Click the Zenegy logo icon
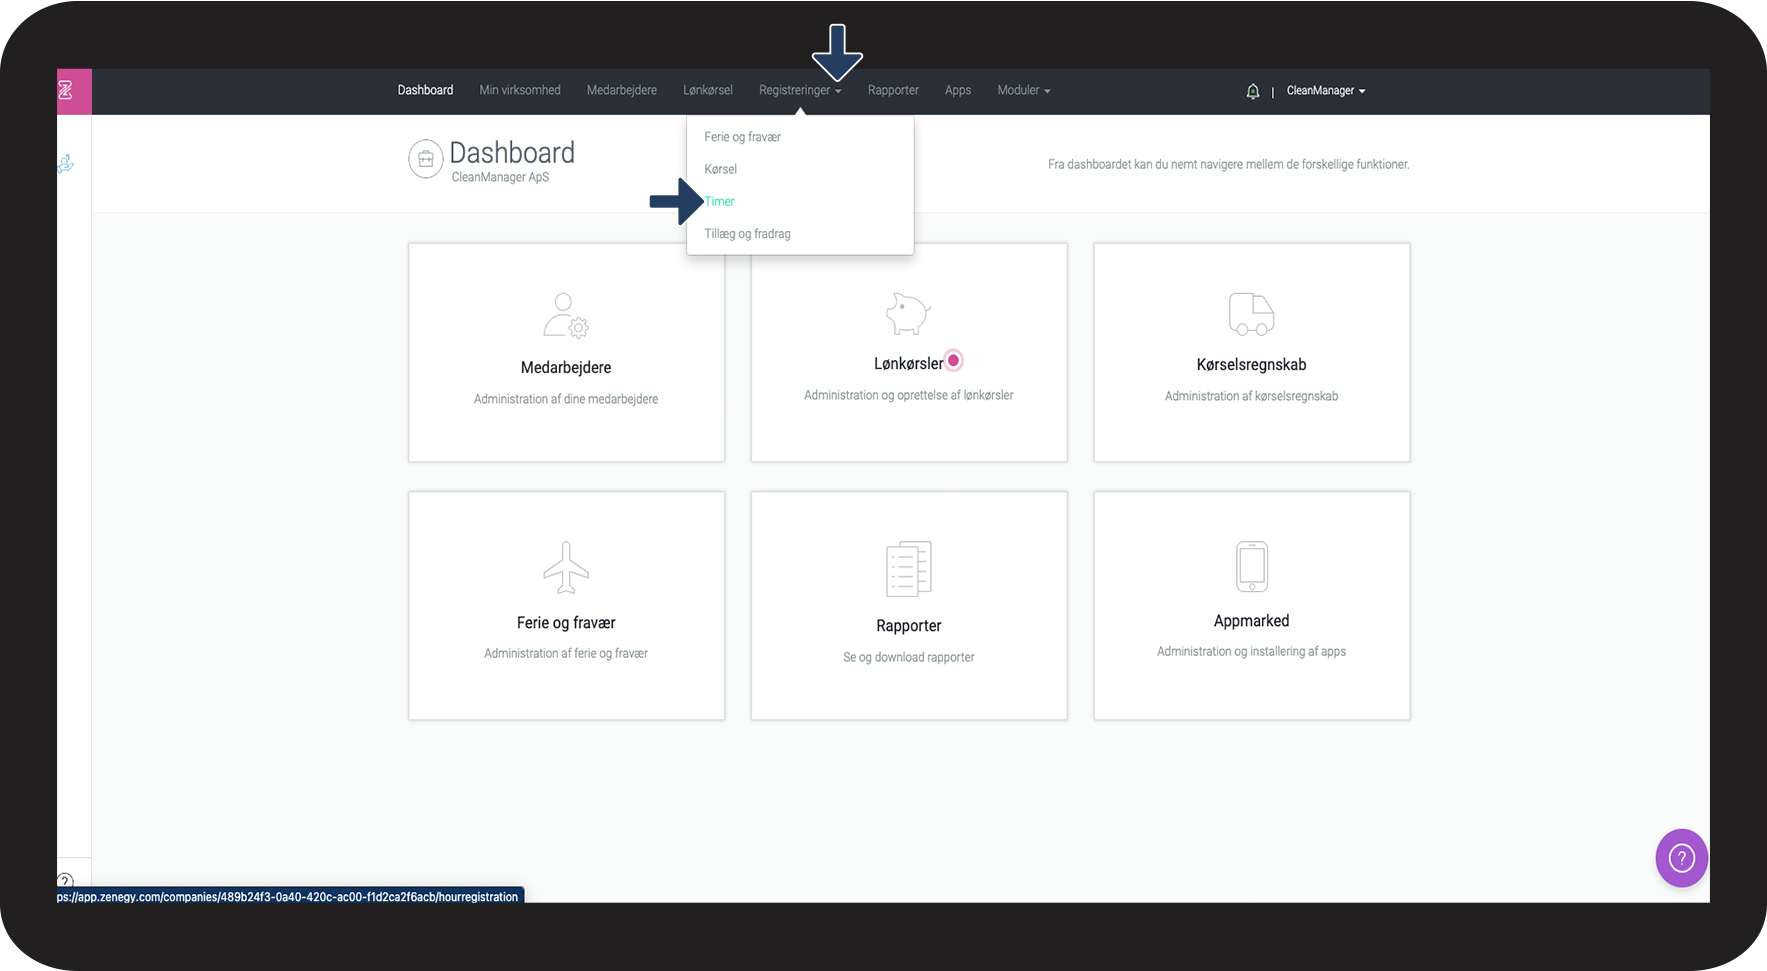The width and height of the screenshot is (1767, 971). 66,91
